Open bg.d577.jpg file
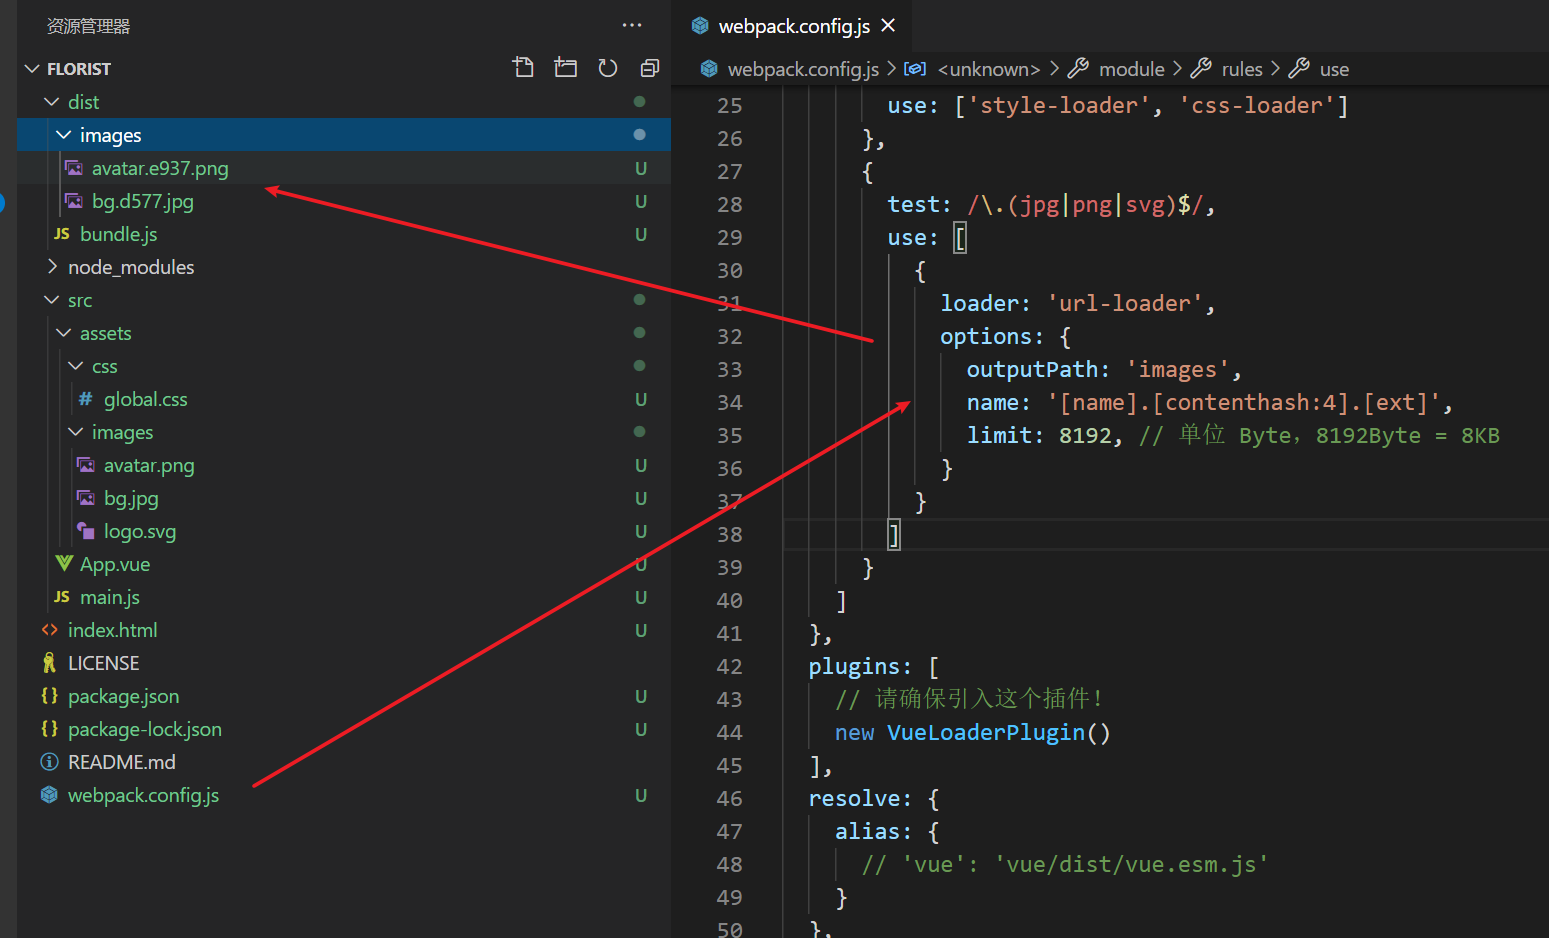The width and height of the screenshot is (1549, 938). click(143, 201)
